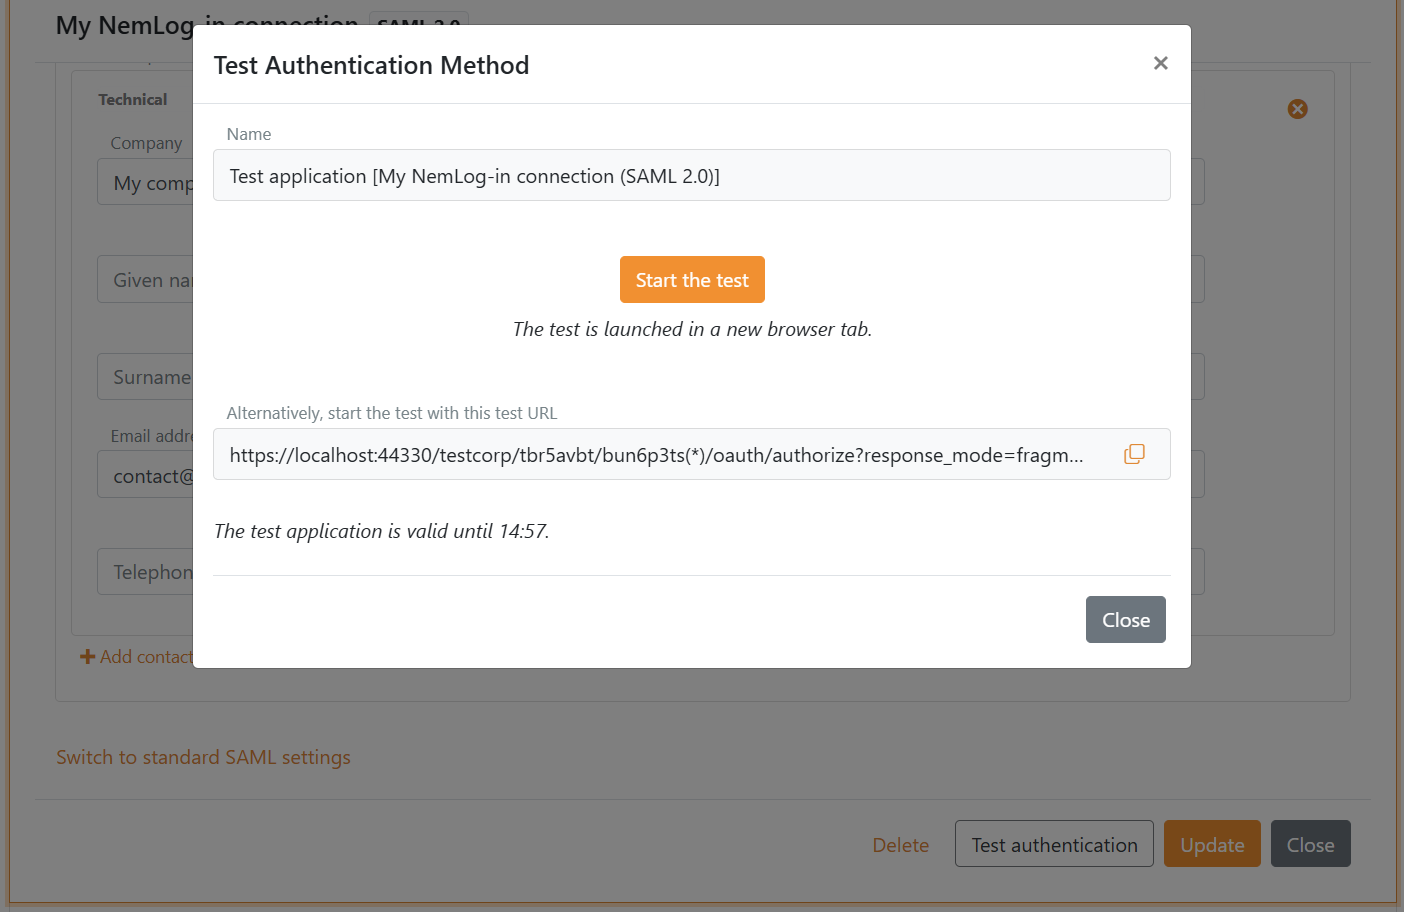
Task: Click the Email address contact field
Action: click(x=146, y=476)
